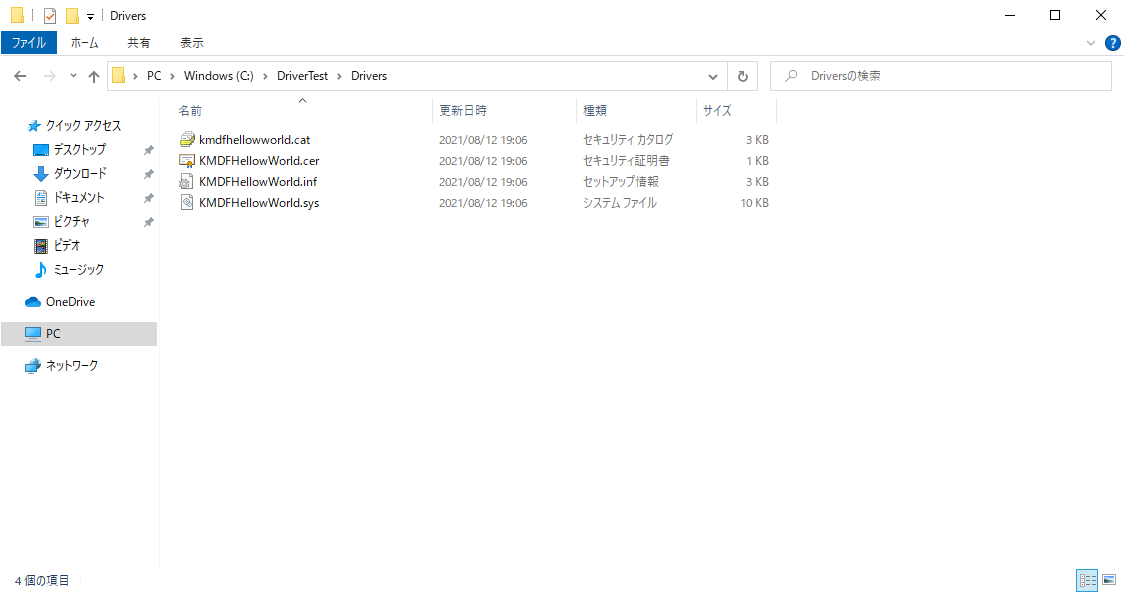Switch to details view layout icon

pyautogui.click(x=1088, y=580)
